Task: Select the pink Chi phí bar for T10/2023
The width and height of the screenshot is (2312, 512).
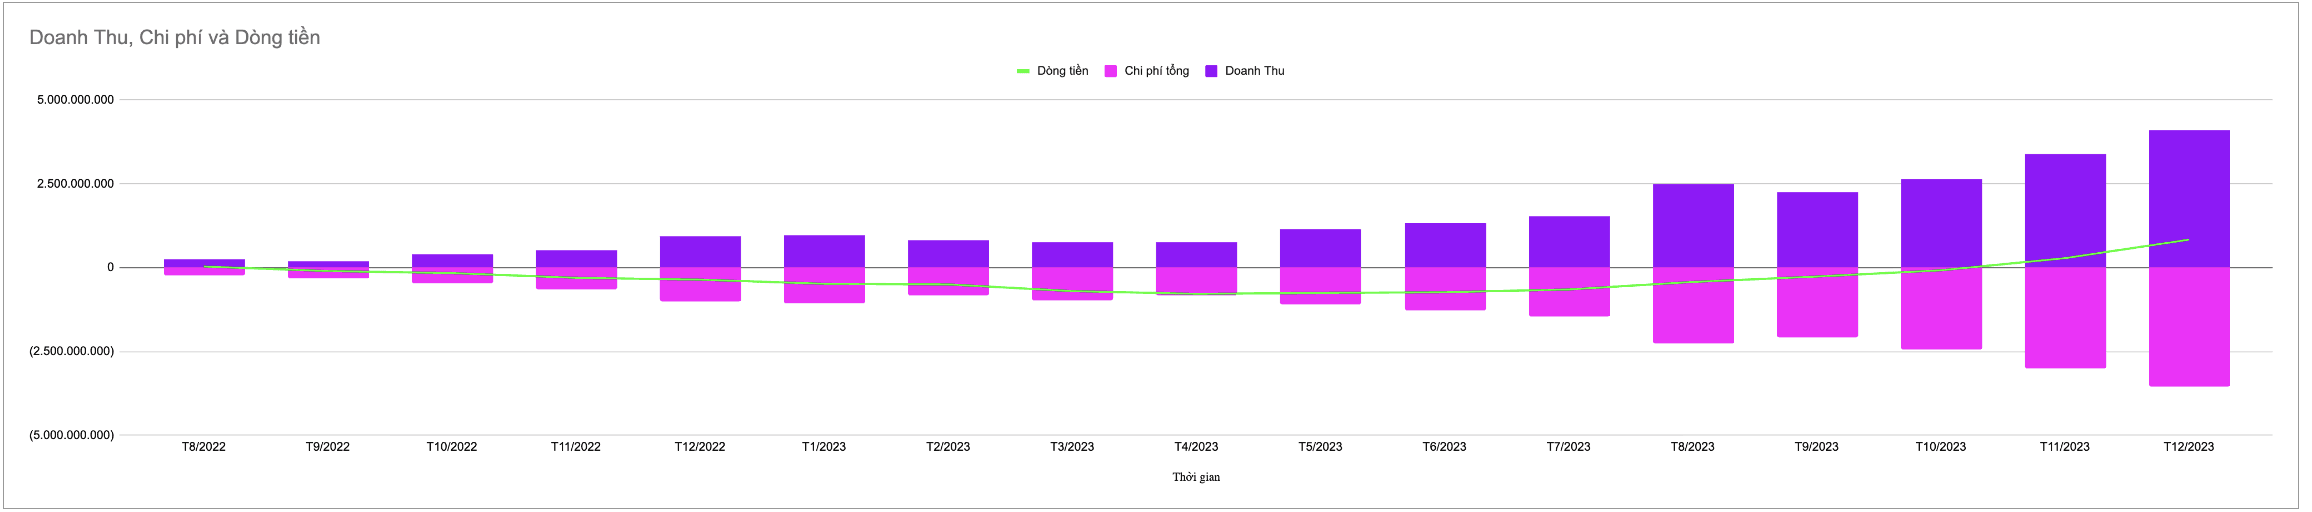Action: (x=1941, y=308)
